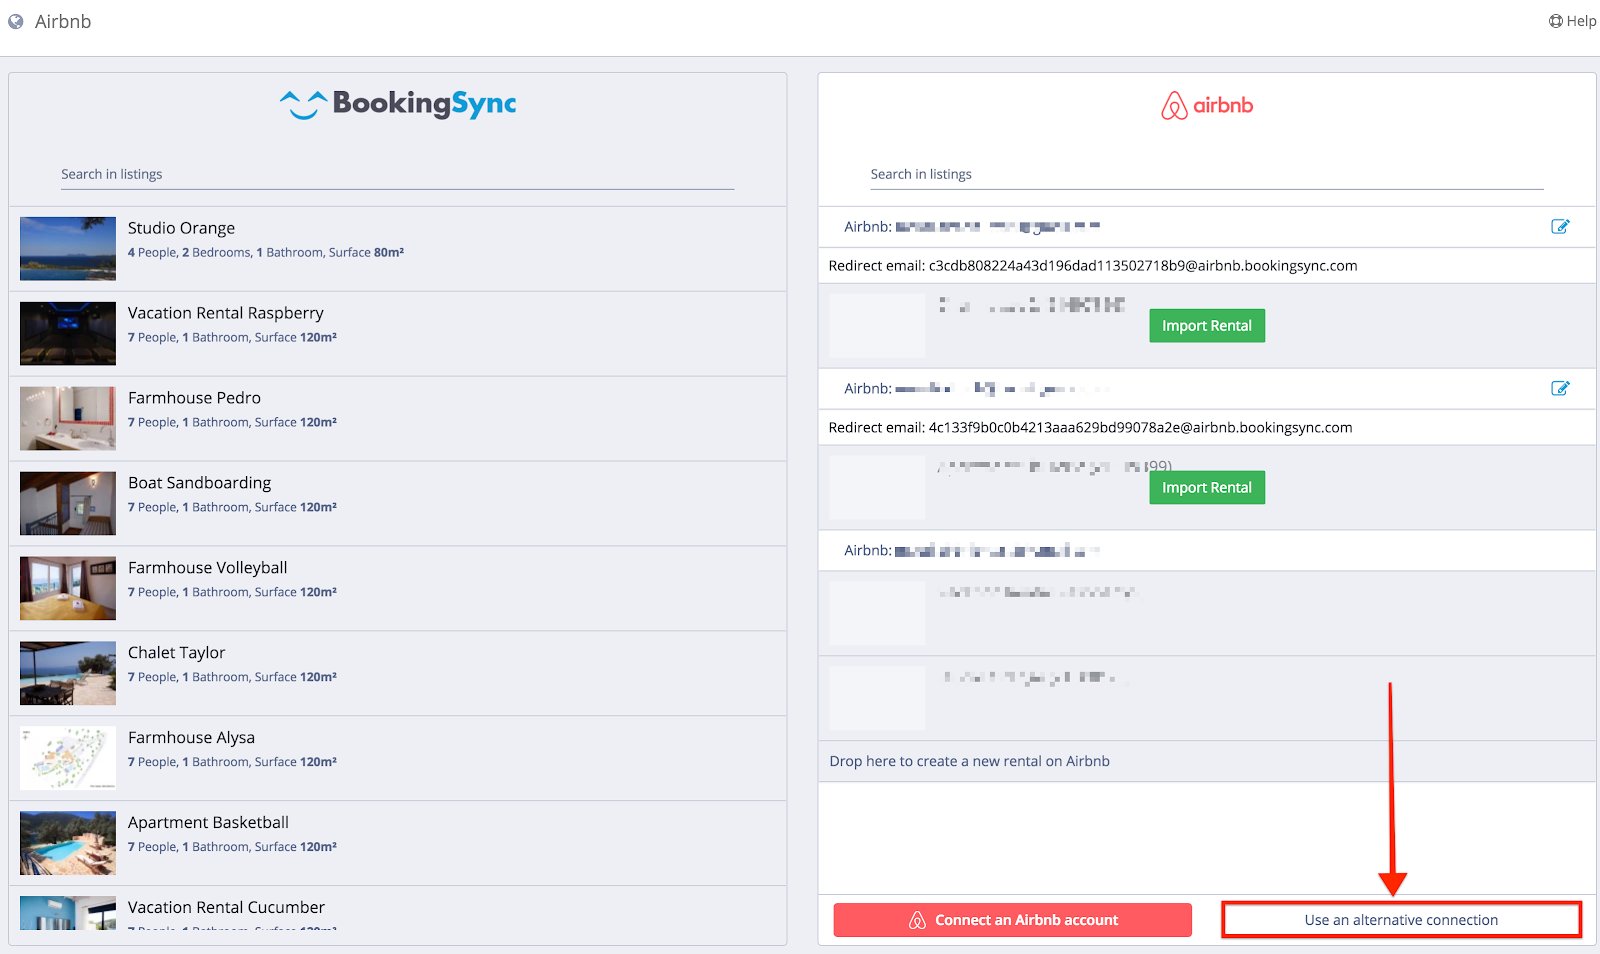Edit the second Airbnb account via pencil icon

(x=1560, y=389)
